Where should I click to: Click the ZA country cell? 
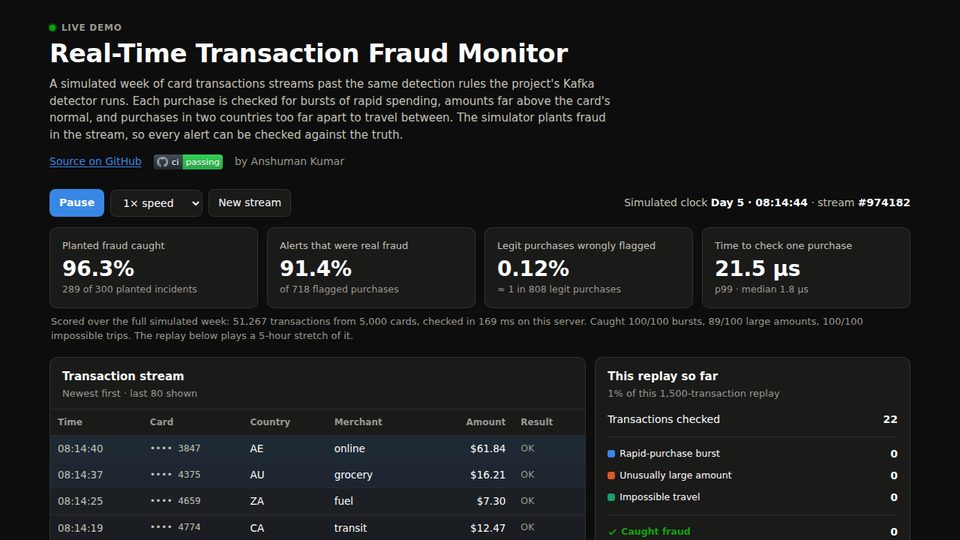click(x=257, y=501)
